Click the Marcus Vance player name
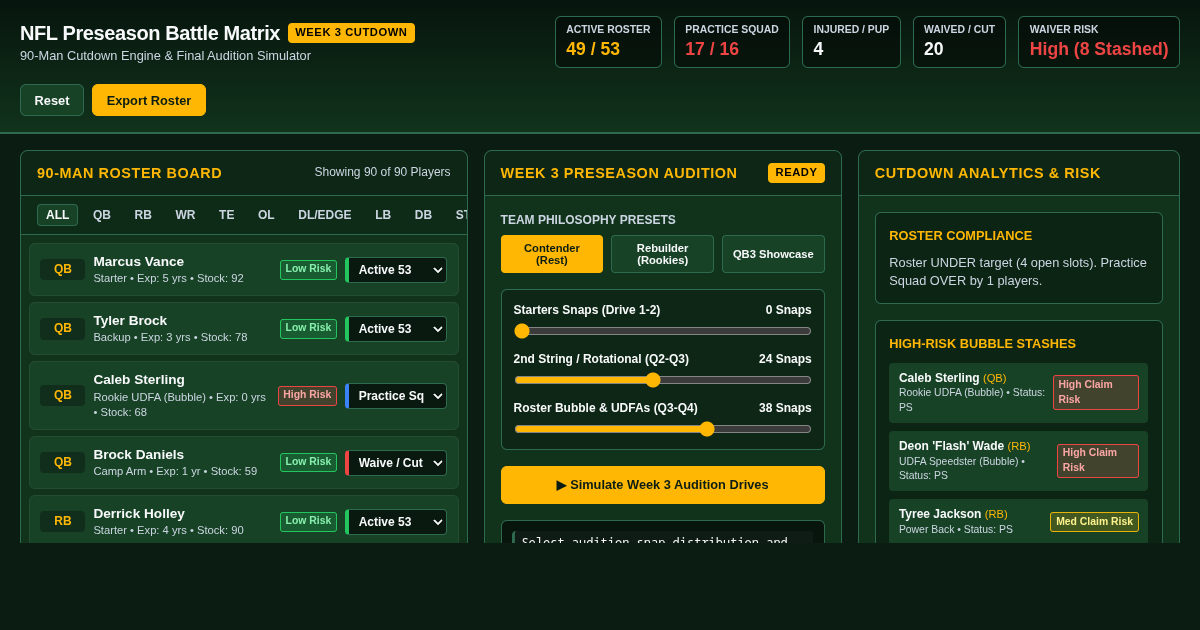Image resolution: width=1200 pixels, height=630 pixels. click(139, 262)
